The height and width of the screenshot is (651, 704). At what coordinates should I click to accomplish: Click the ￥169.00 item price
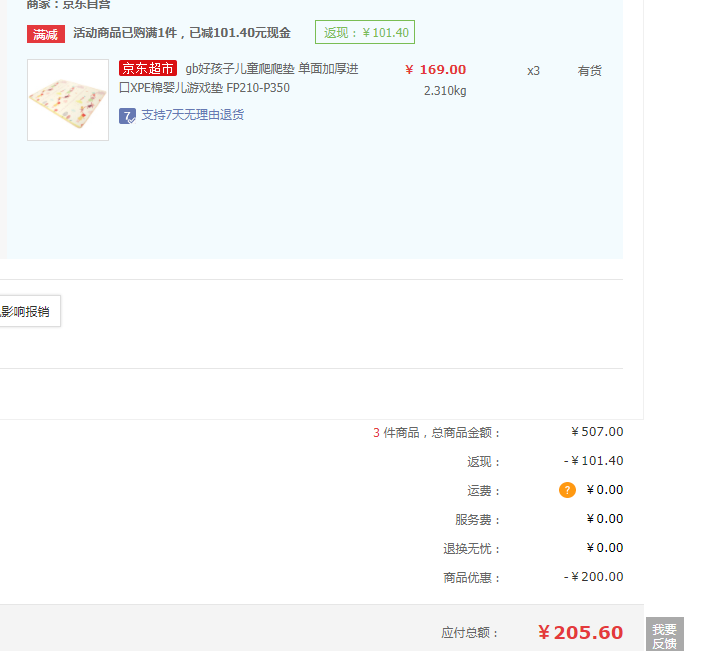click(435, 70)
